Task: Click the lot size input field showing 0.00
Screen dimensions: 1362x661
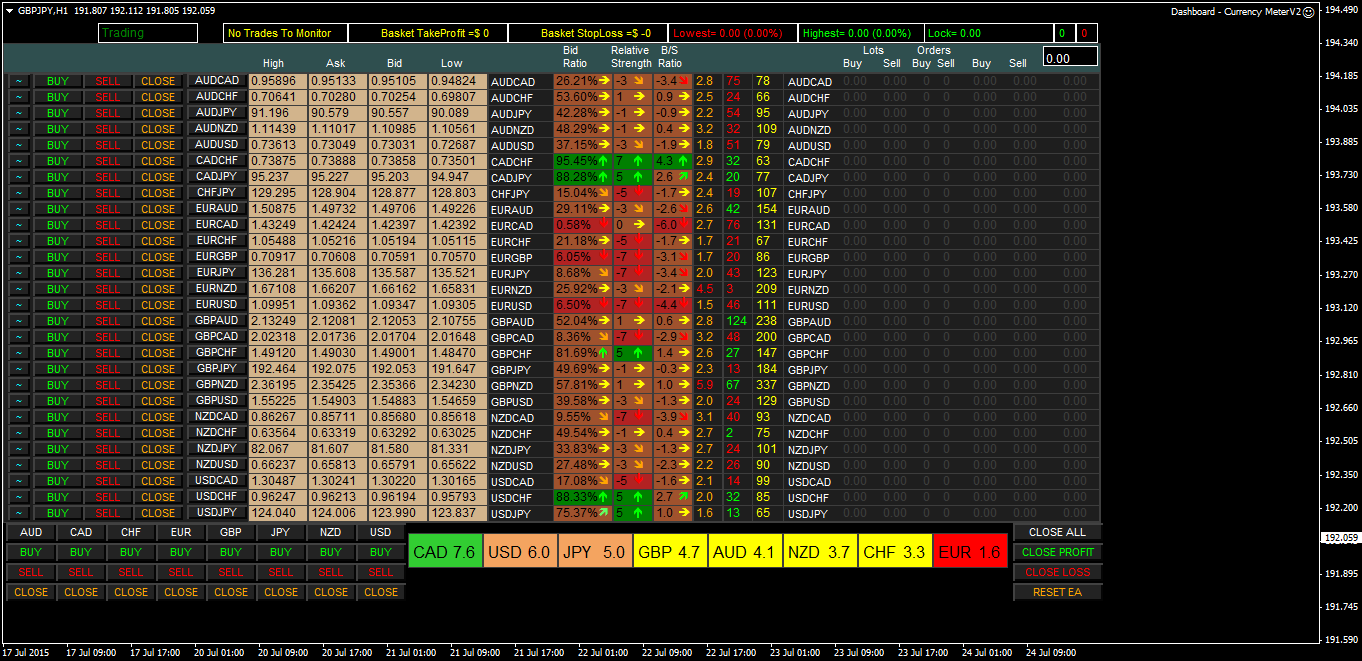Action: pyautogui.click(x=1070, y=57)
